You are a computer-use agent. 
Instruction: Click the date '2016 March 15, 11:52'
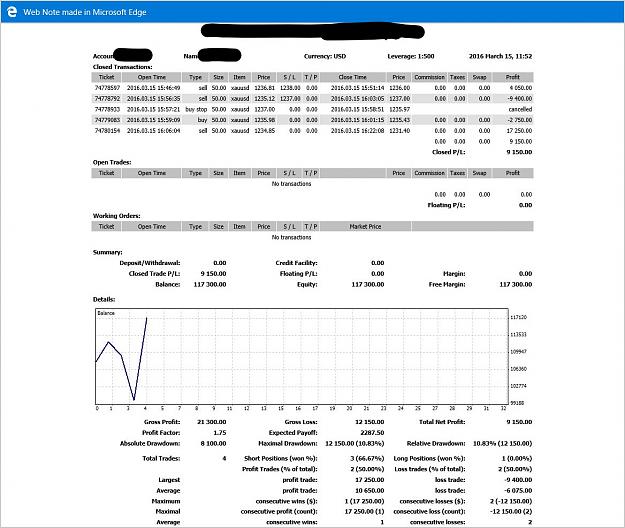click(x=500, y=56)
